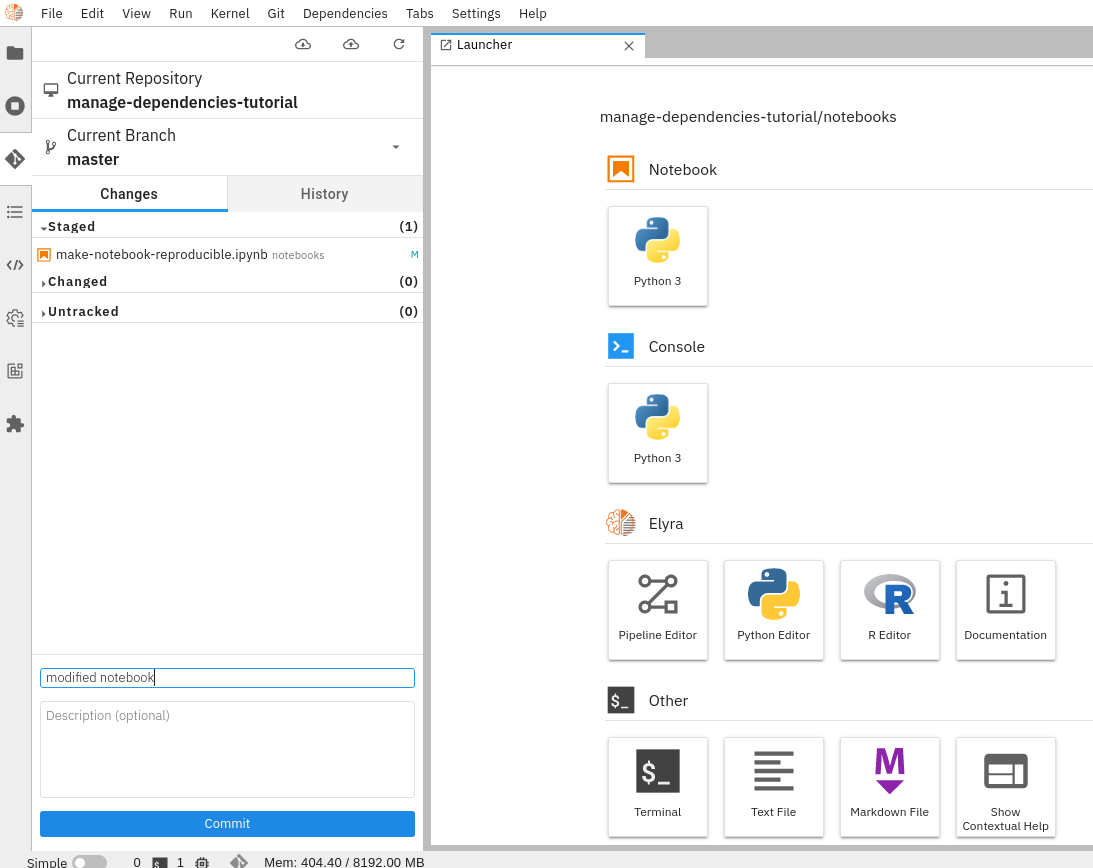Expand the Changed section

(44, 282)
